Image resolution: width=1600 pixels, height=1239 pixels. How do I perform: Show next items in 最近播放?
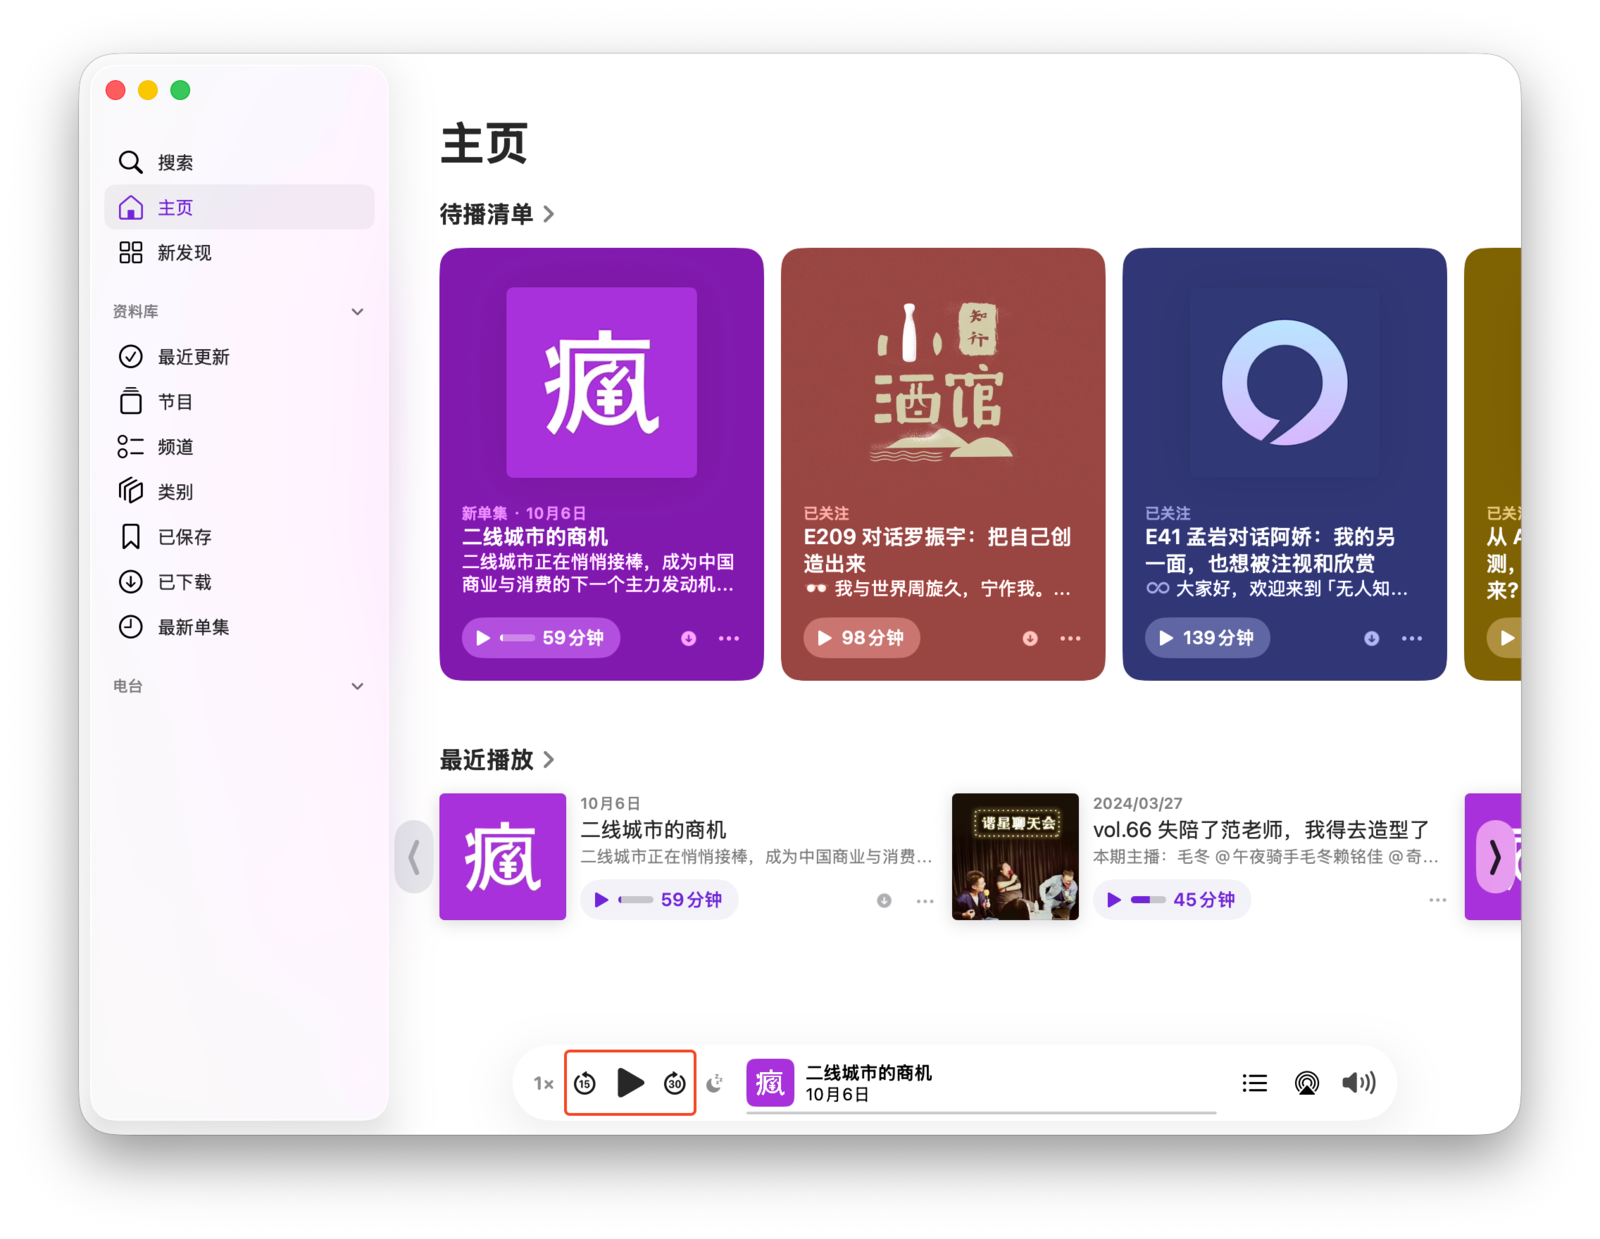point(1495,857)
